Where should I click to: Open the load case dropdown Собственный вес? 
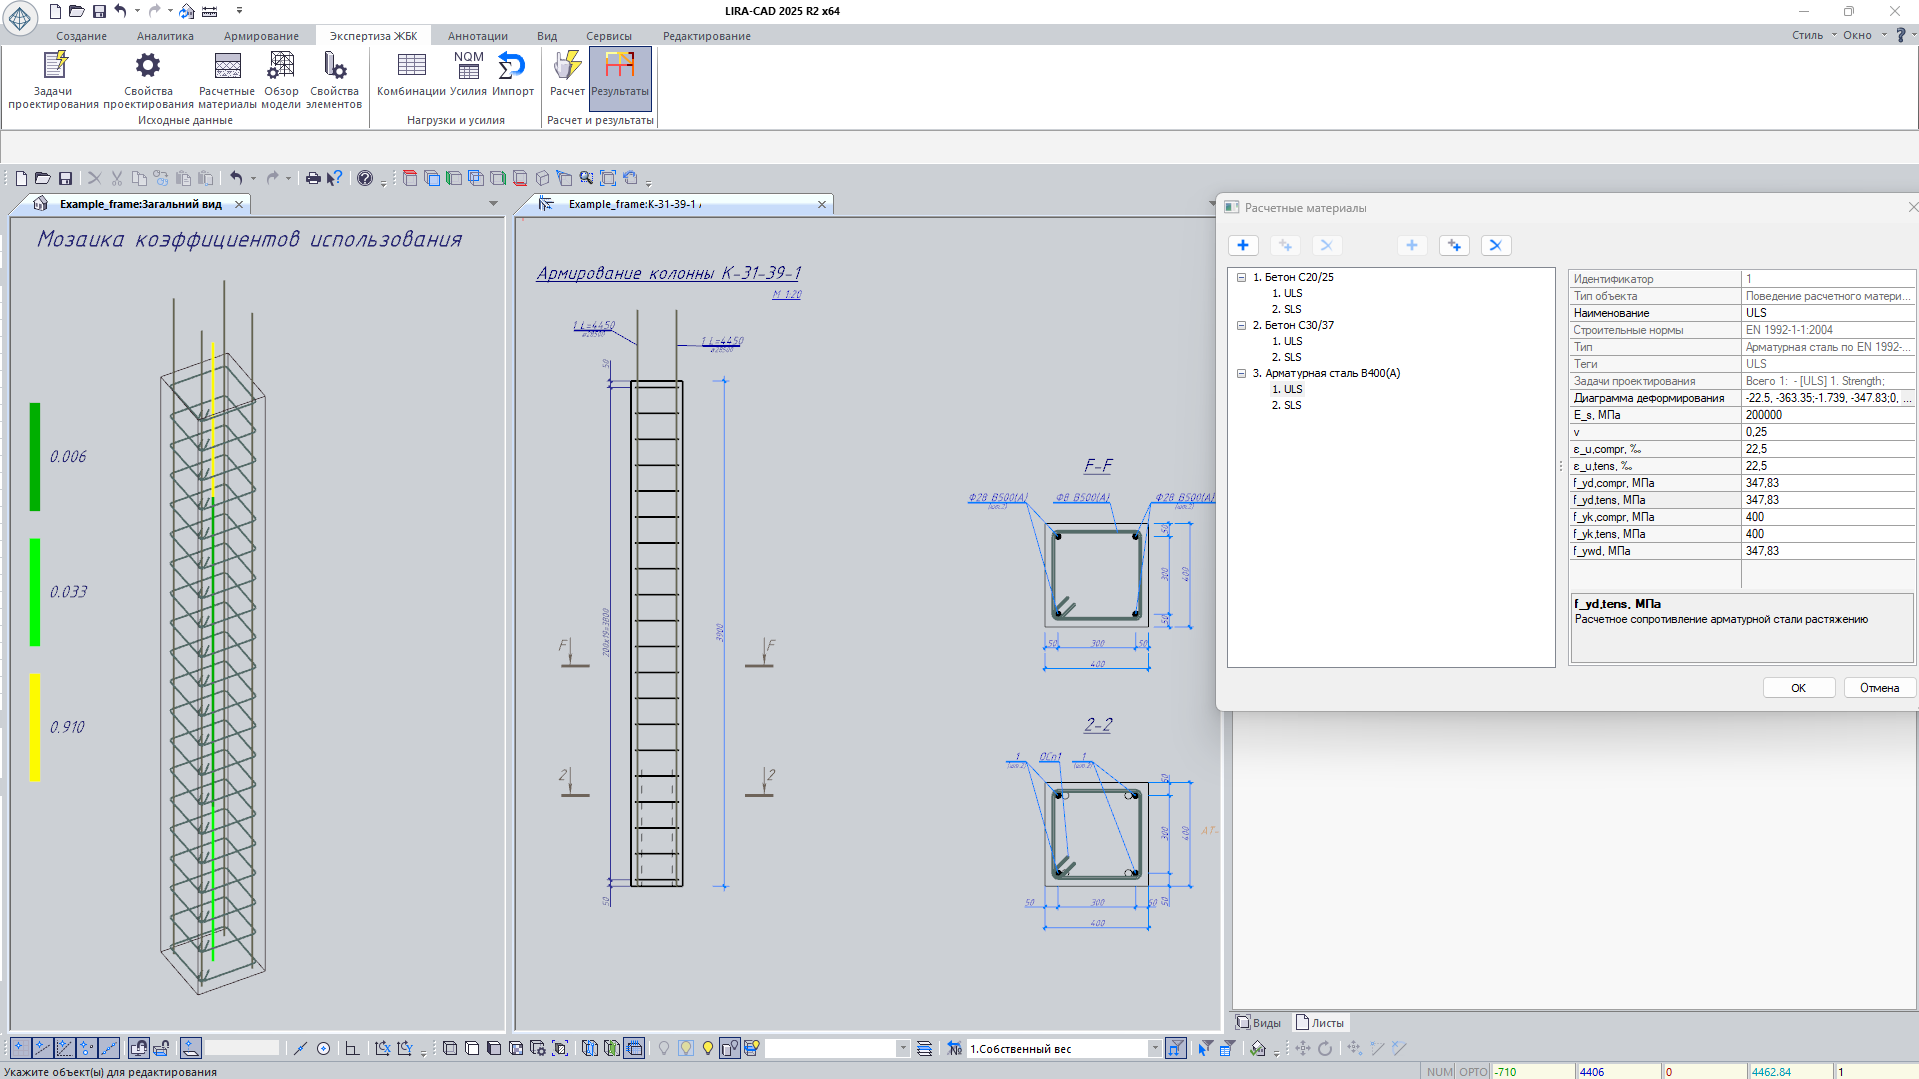click(1154, 1048)
